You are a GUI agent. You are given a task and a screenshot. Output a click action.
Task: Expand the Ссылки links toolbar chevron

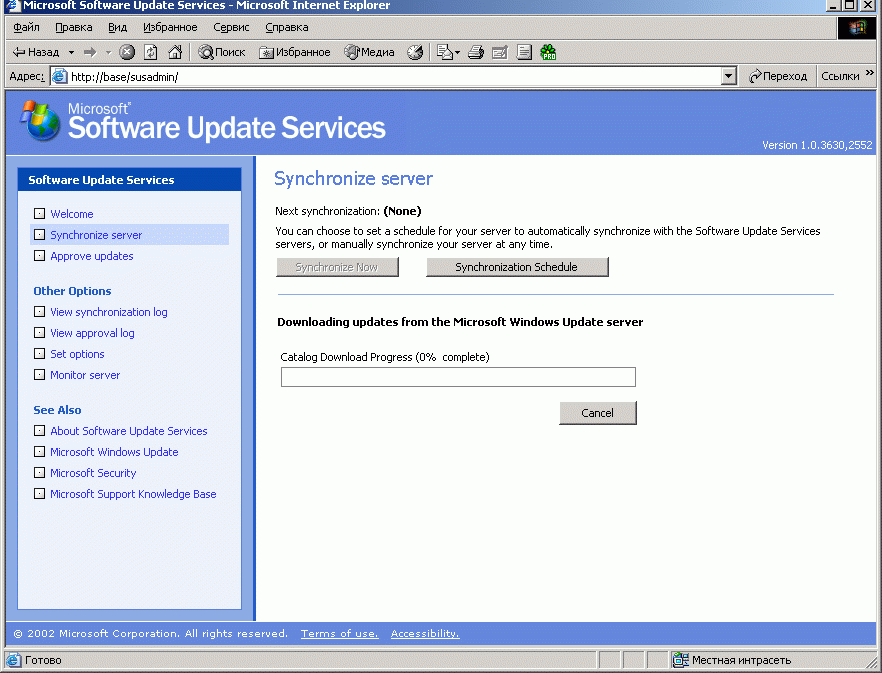tap(870, 73)
